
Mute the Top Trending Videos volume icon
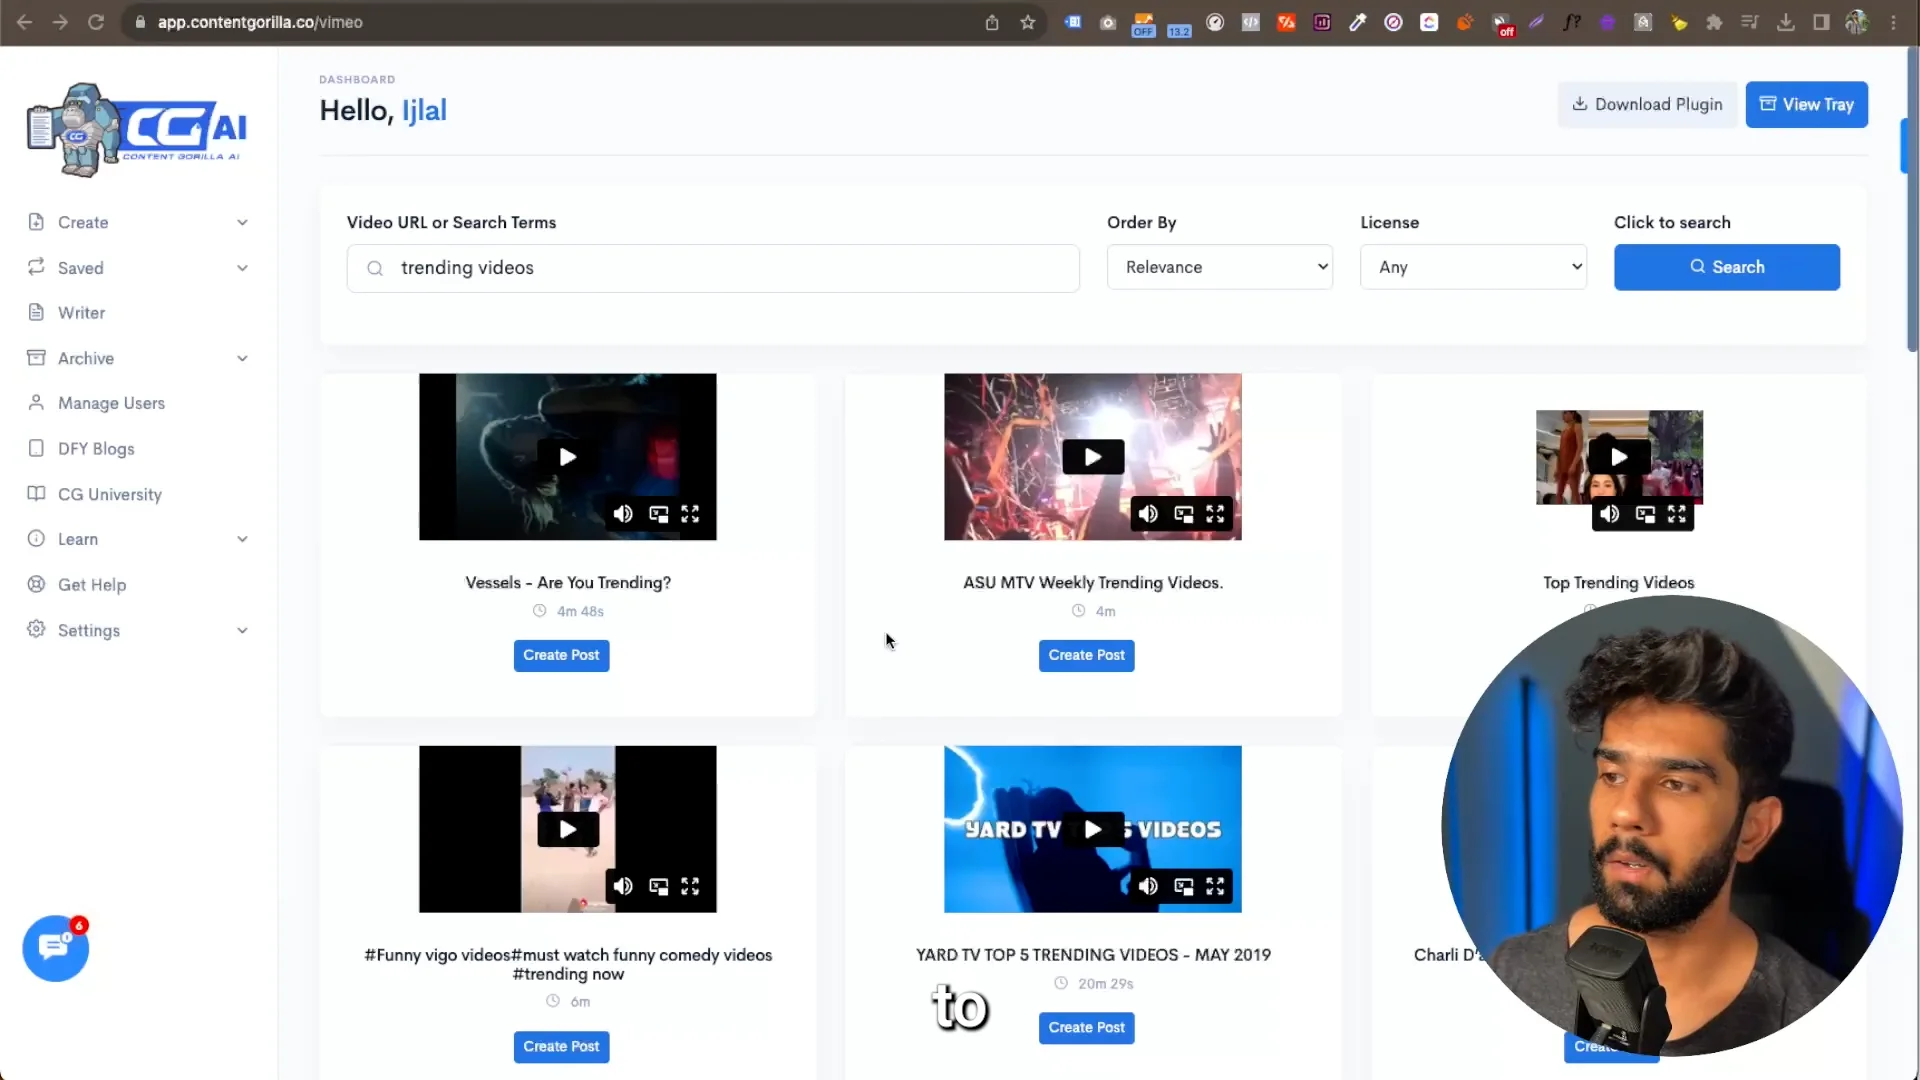coord(1609,514)
